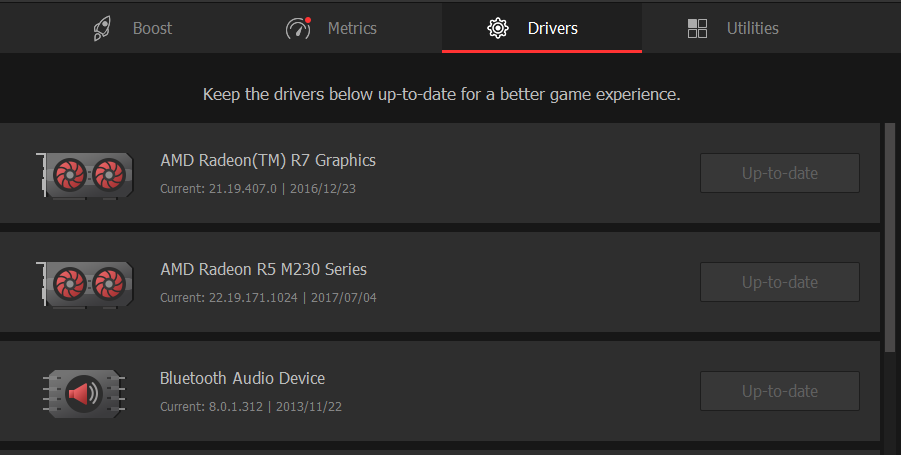Click the Metrics gauge icon
Image resolution: width=901 pixels, height=455 pixels.
298,28
